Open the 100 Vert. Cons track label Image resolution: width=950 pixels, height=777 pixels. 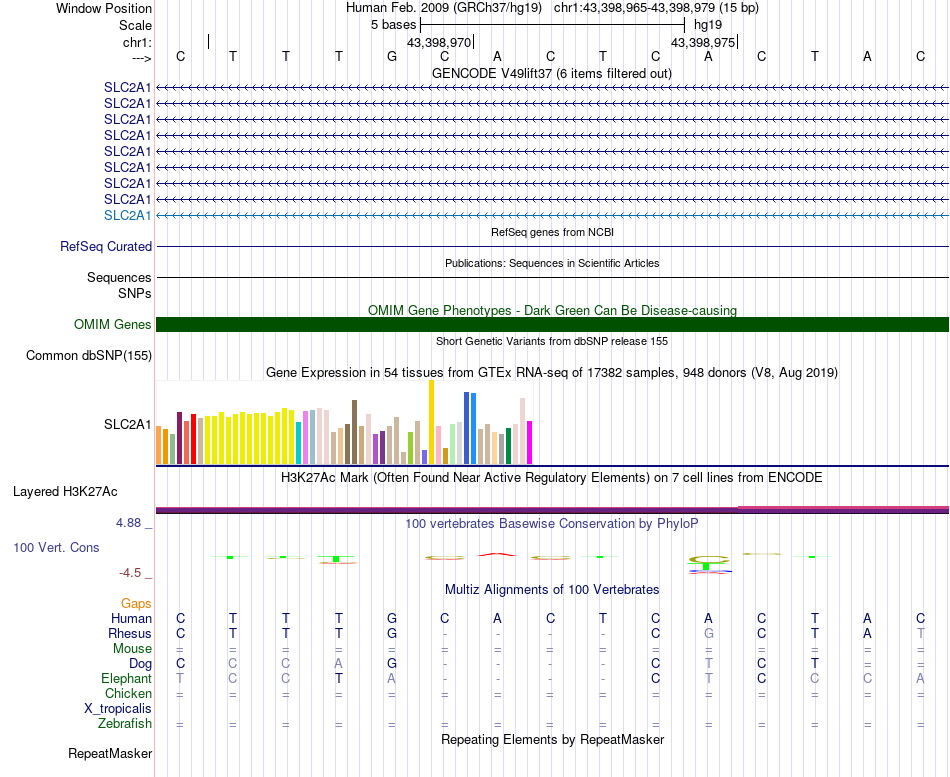[x=56, y=547]
